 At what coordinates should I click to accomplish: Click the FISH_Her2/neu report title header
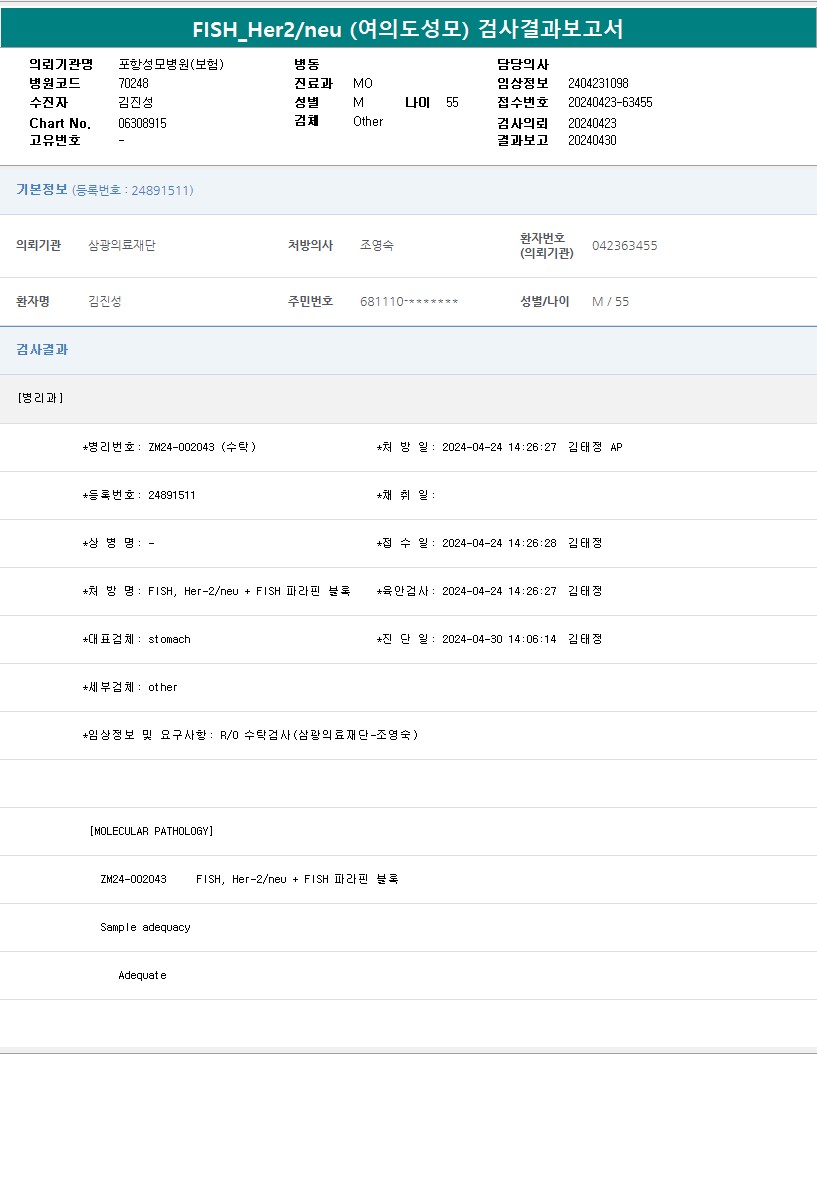408,29
